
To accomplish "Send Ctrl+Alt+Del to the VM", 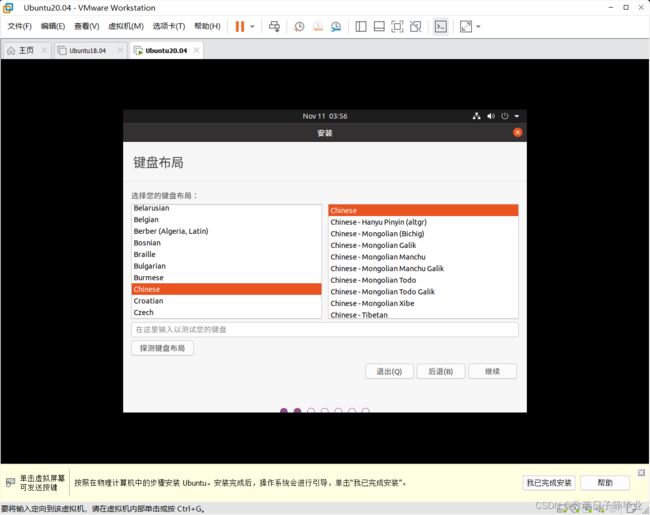I will [x=274, y=27].
